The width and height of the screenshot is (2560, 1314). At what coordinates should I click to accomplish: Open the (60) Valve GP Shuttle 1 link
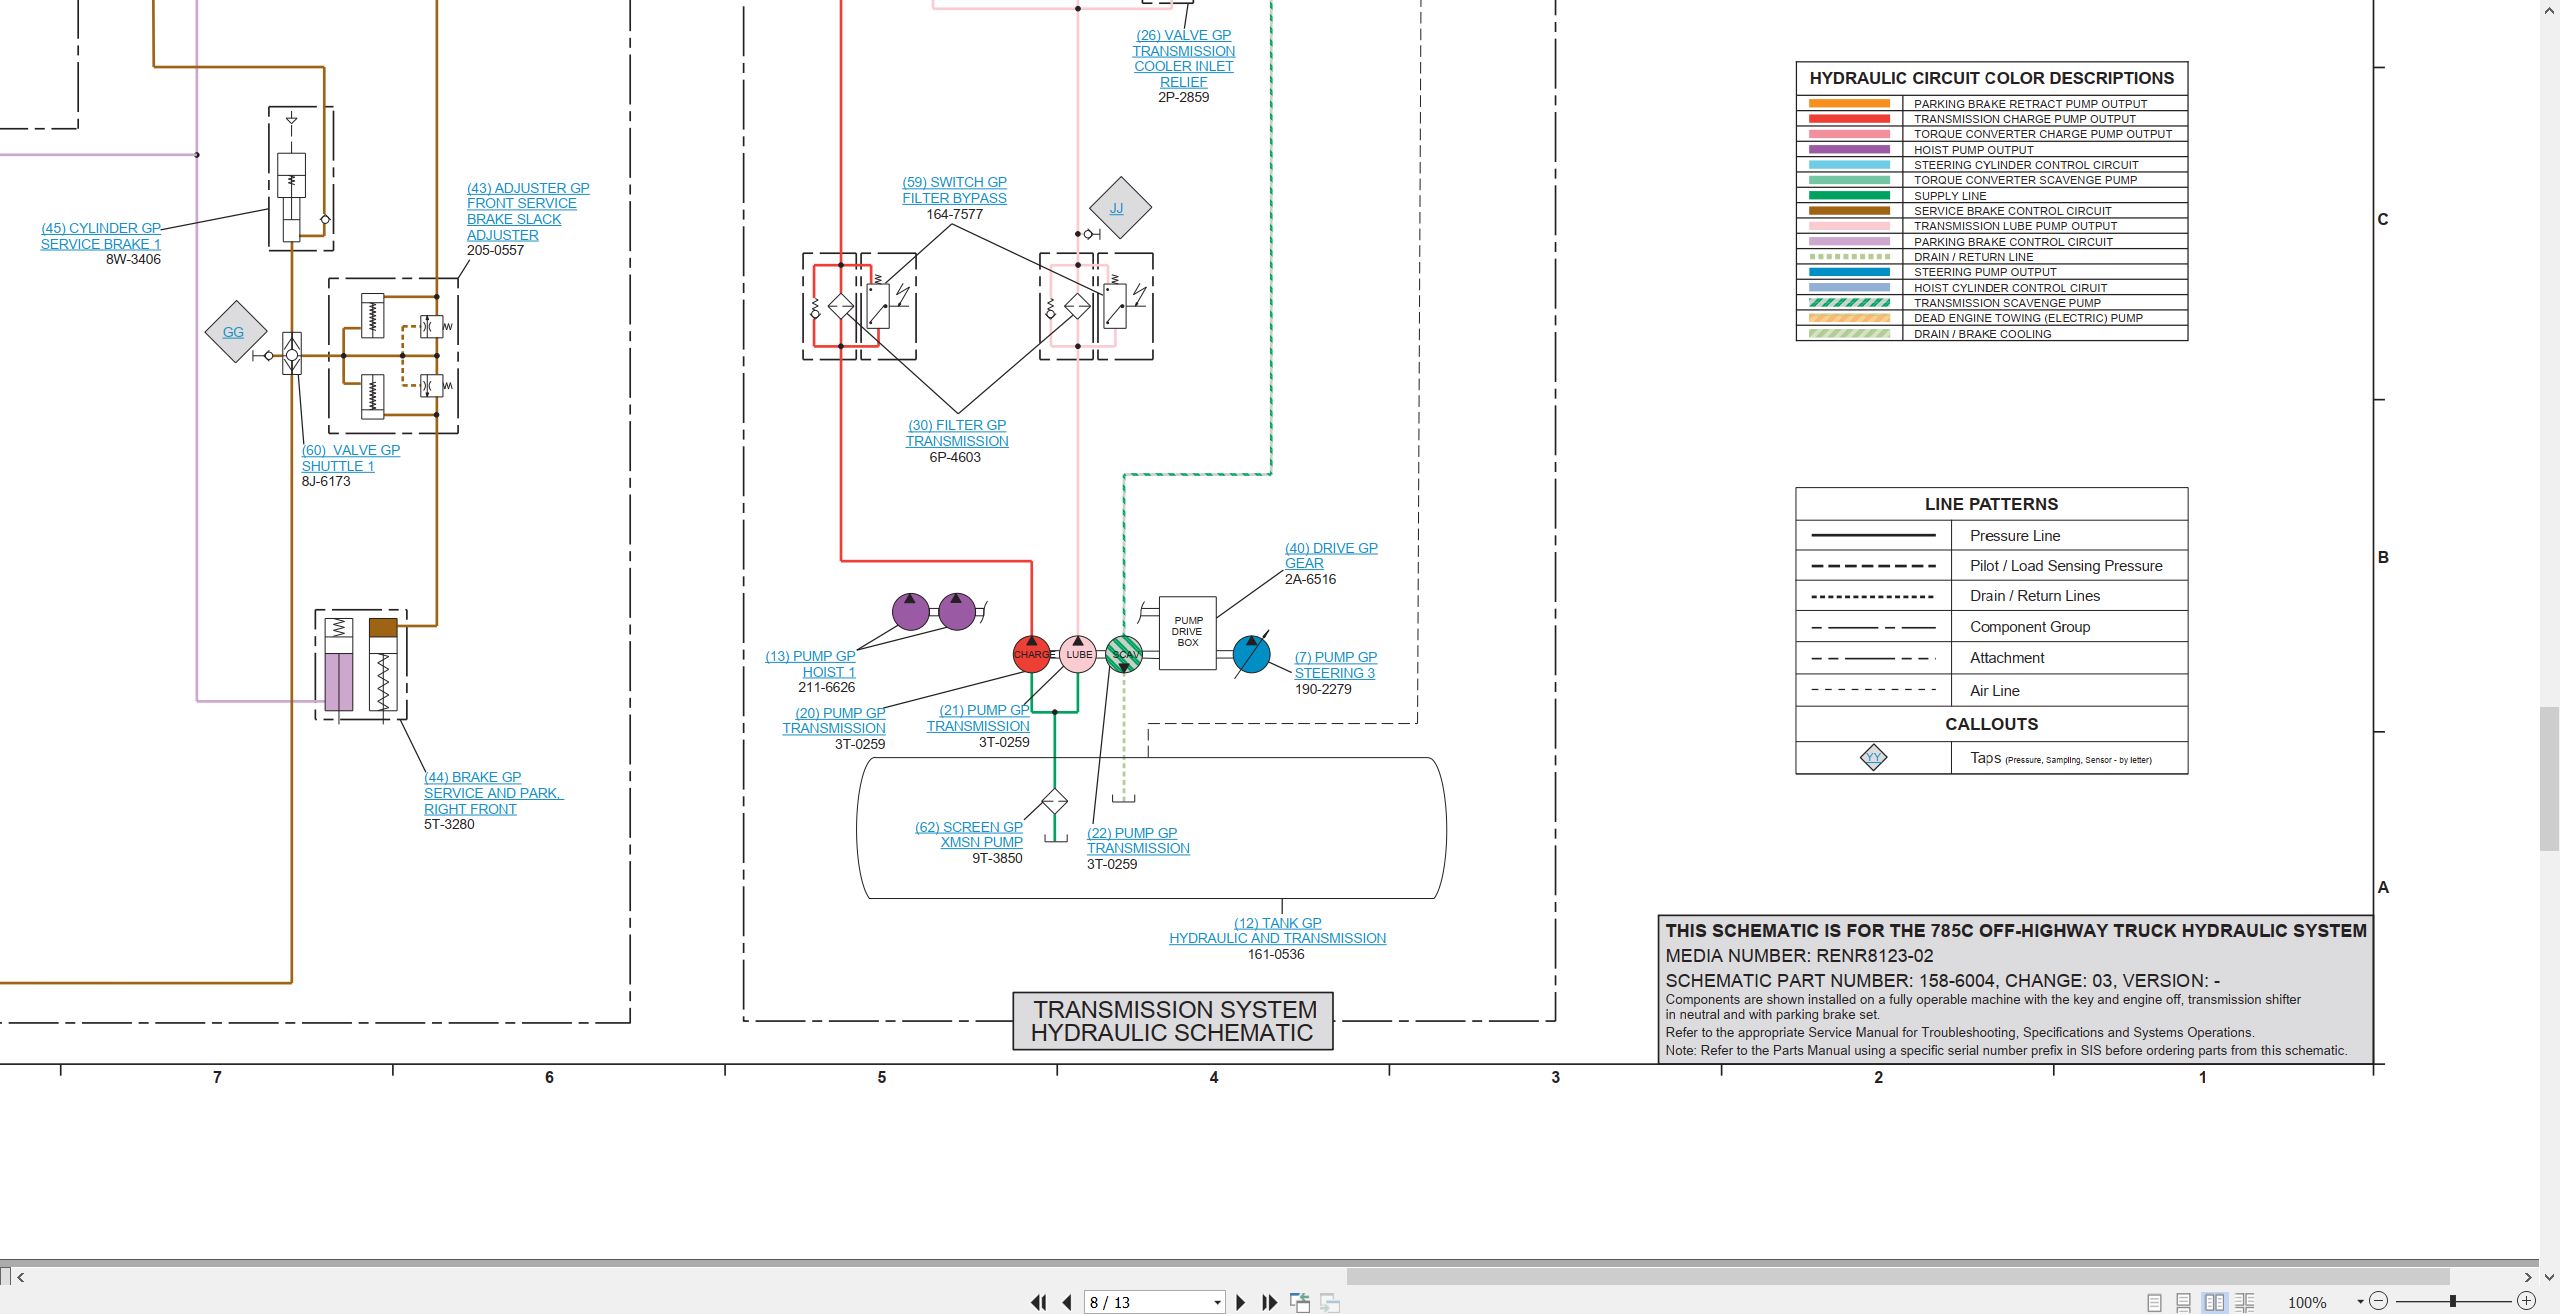[x=350, y=458]
